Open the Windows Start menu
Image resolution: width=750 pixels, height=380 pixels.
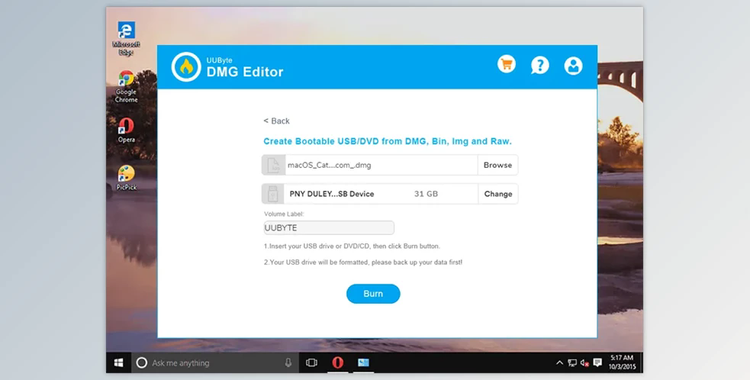(119, 363)
